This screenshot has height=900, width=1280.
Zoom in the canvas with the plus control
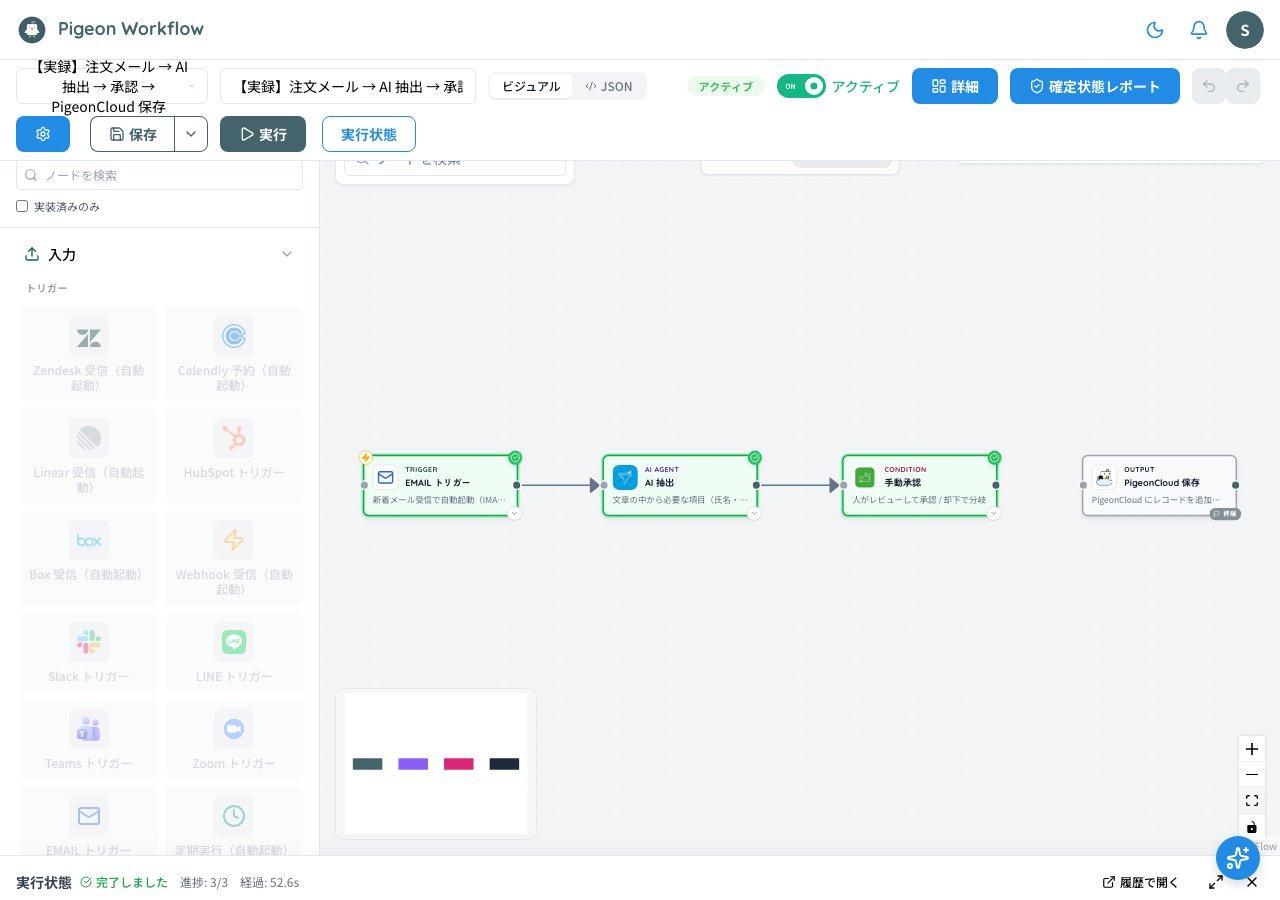[1252, 749]
